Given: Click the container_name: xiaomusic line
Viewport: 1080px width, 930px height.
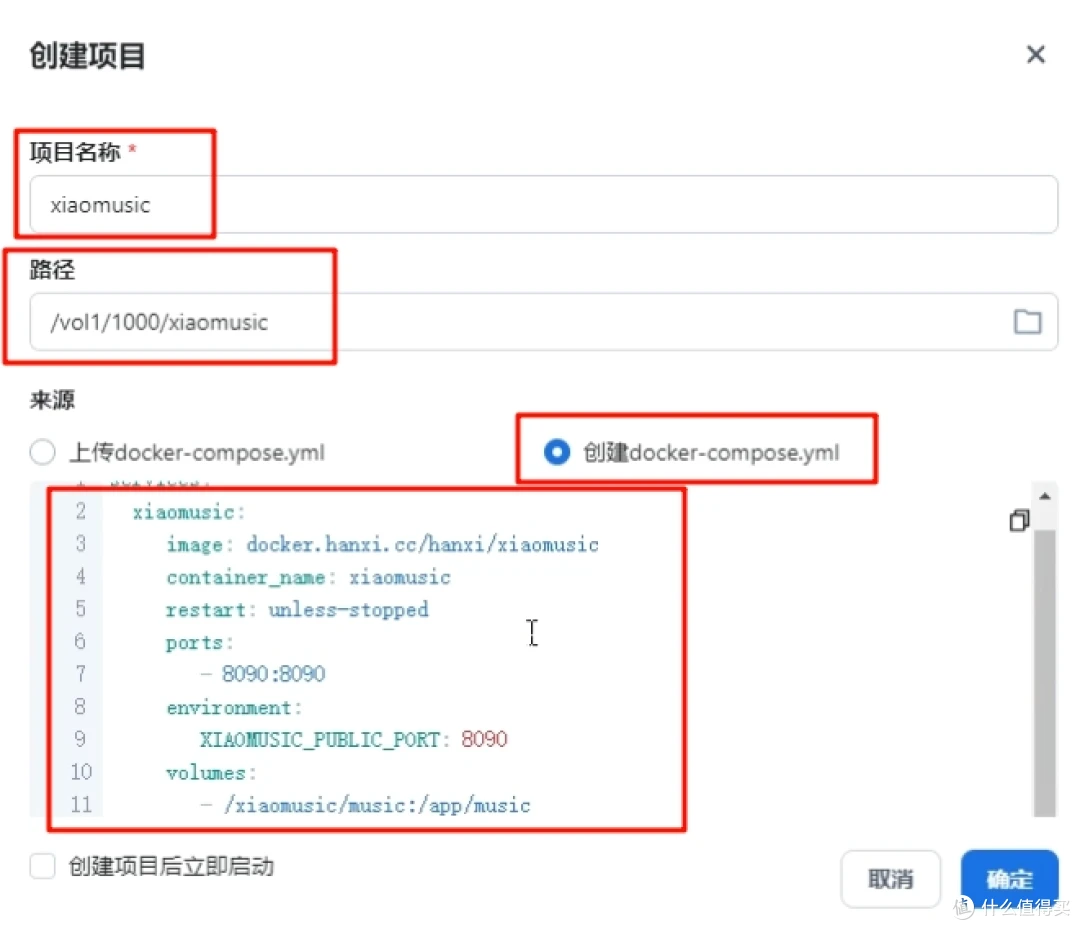Looking at the screenshot, I should [308, 576].
